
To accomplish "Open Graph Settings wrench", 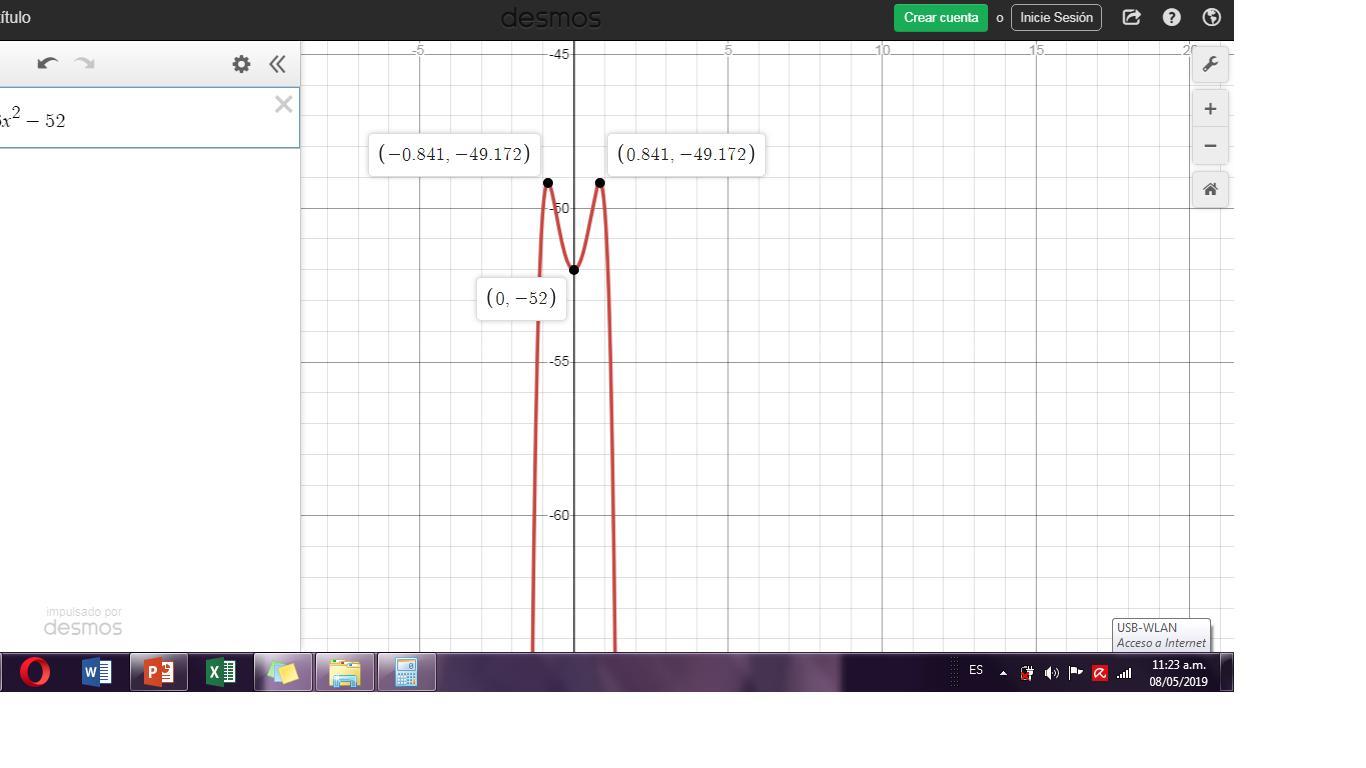I will point(1210,64).
